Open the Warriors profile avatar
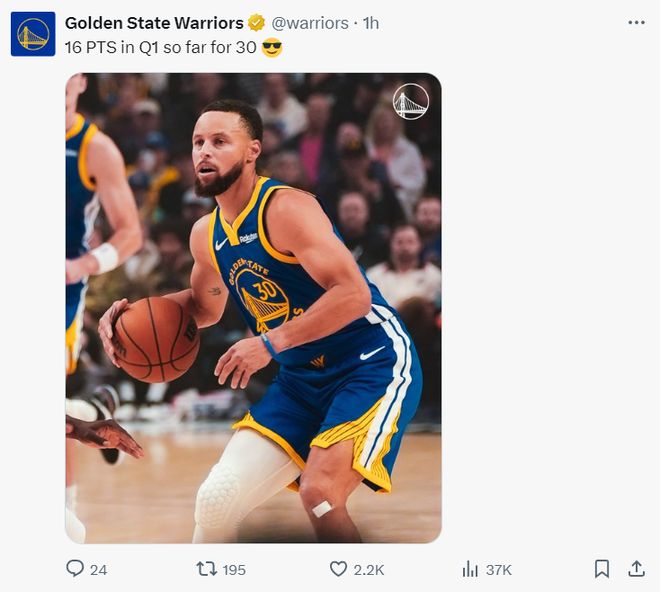660x592 pixels. click(33, 34)
